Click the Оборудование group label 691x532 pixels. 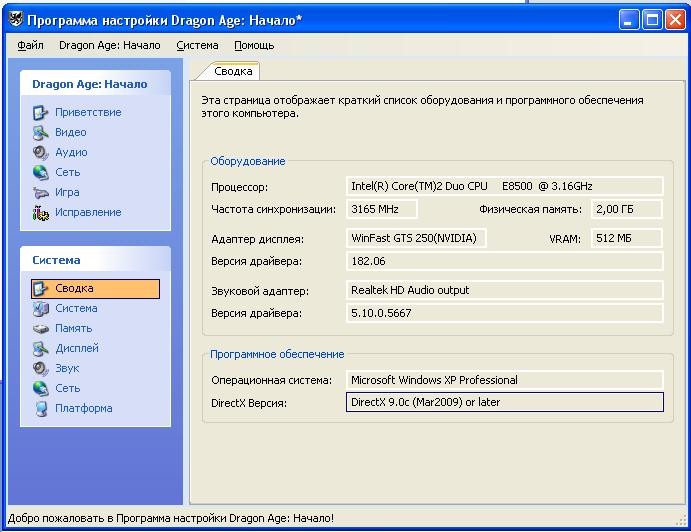[248, 161]
